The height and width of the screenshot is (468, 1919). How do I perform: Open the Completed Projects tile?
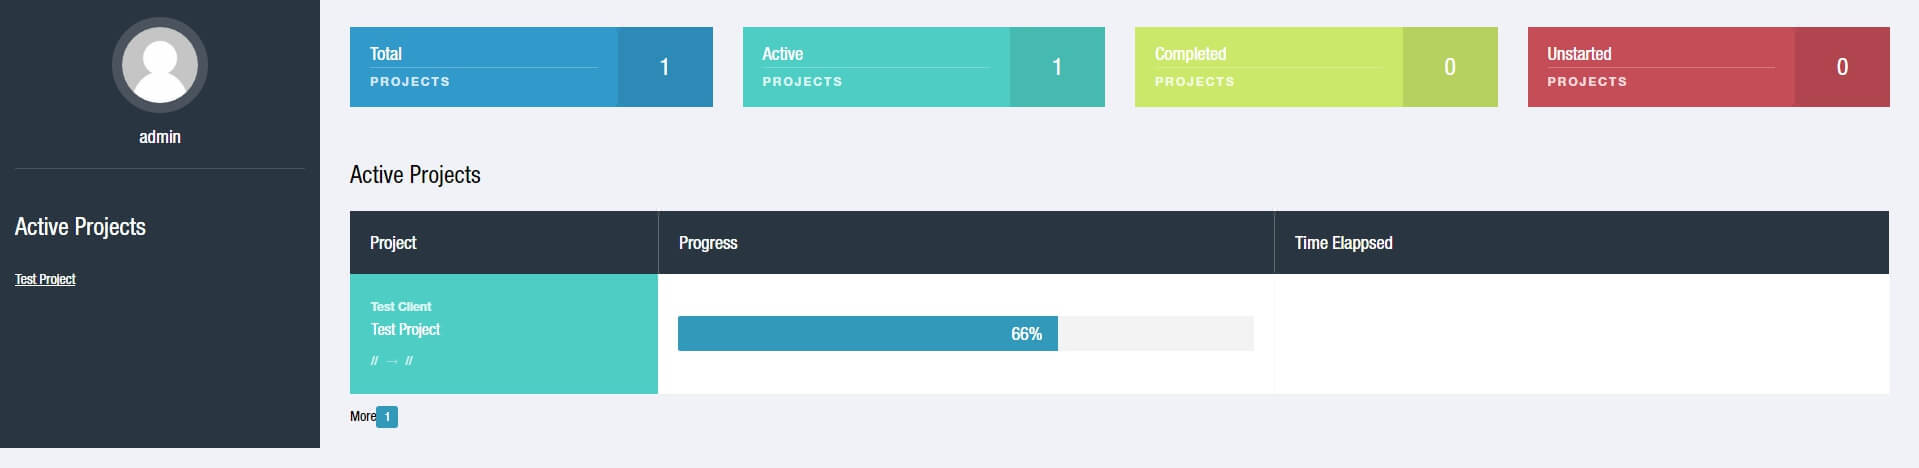coord(1316,67)
